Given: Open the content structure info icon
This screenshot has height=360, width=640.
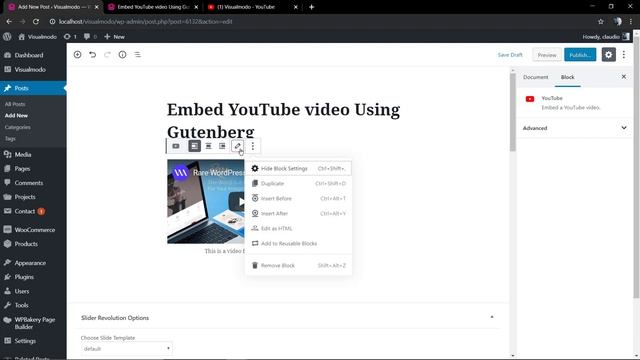Looking at the screenshot, I should [122, 55].
